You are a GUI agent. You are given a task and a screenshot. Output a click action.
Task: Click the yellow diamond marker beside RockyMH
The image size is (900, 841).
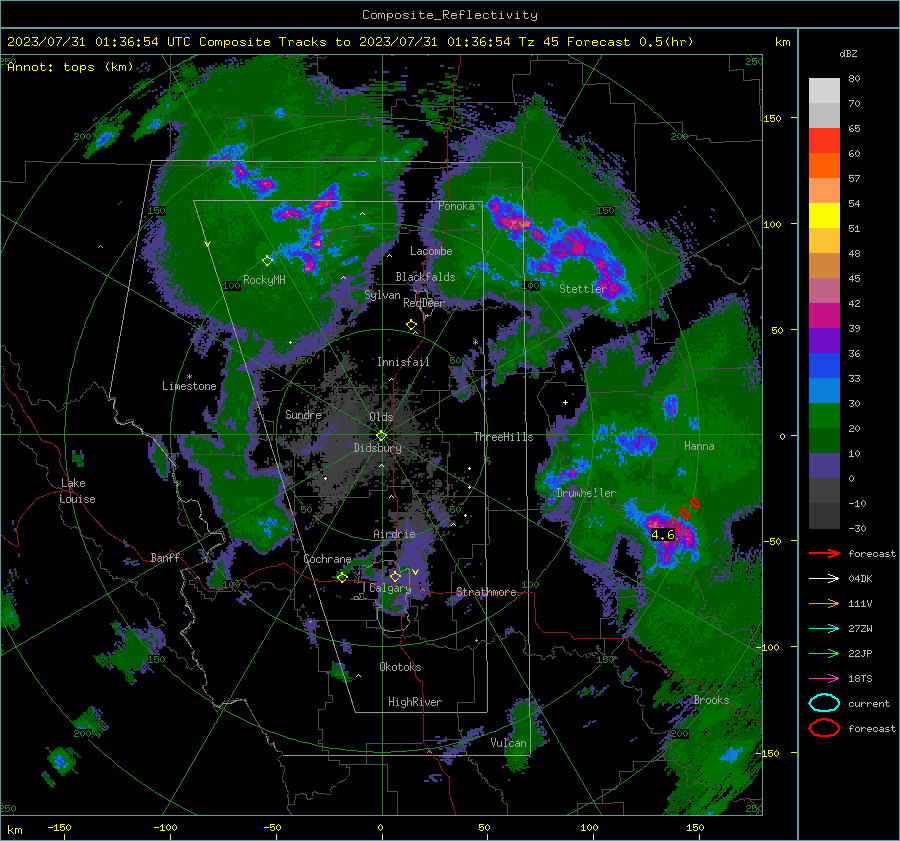[x=267, y=261]
